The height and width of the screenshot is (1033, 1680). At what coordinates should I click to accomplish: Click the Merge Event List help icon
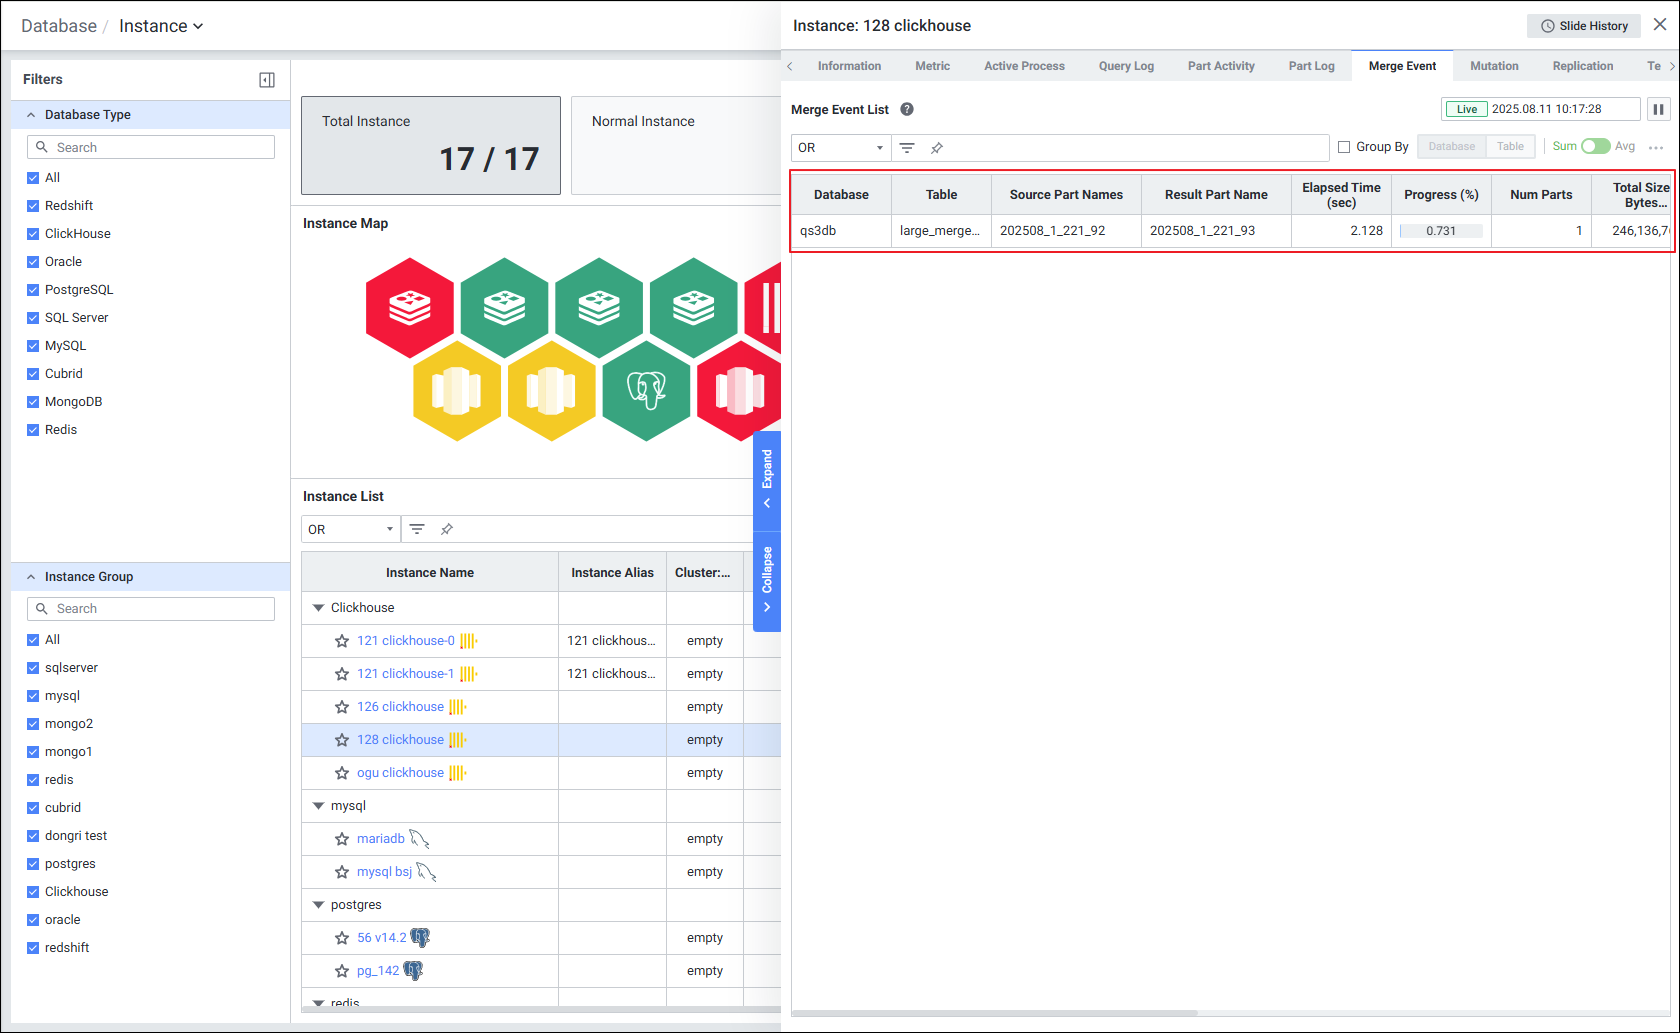[907, 109]
